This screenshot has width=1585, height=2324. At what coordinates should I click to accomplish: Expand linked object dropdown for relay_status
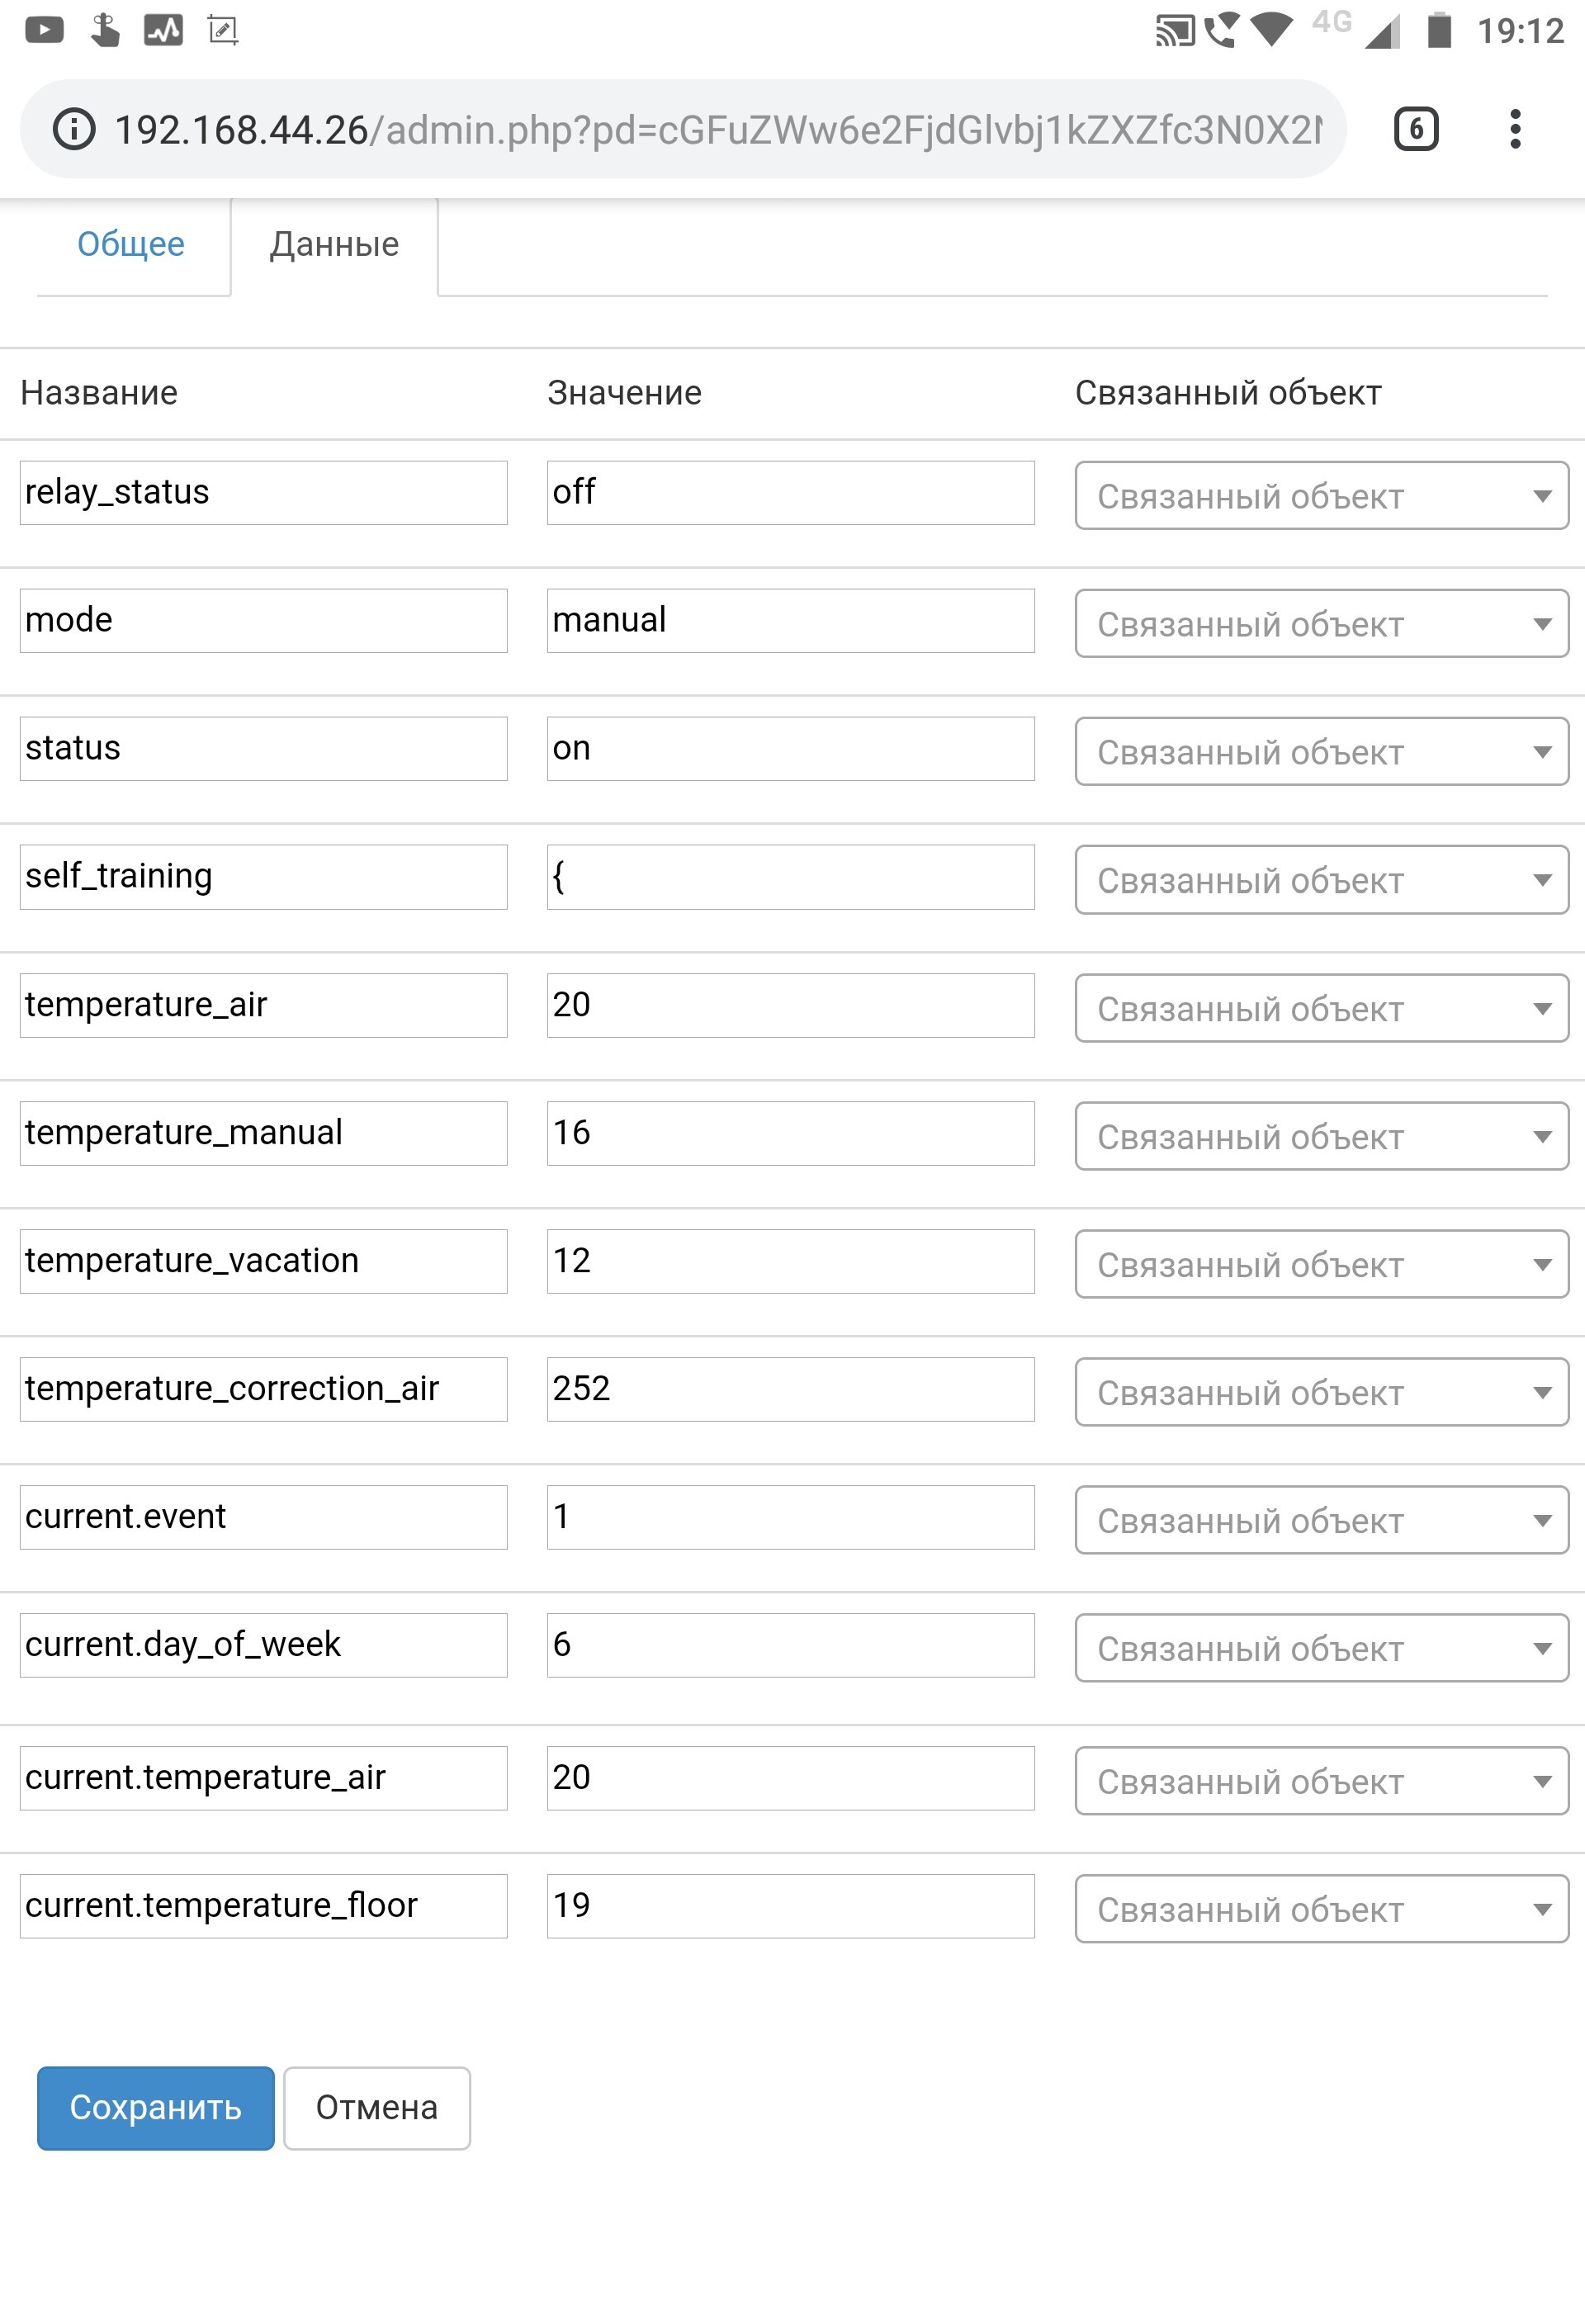point(1321,495)
